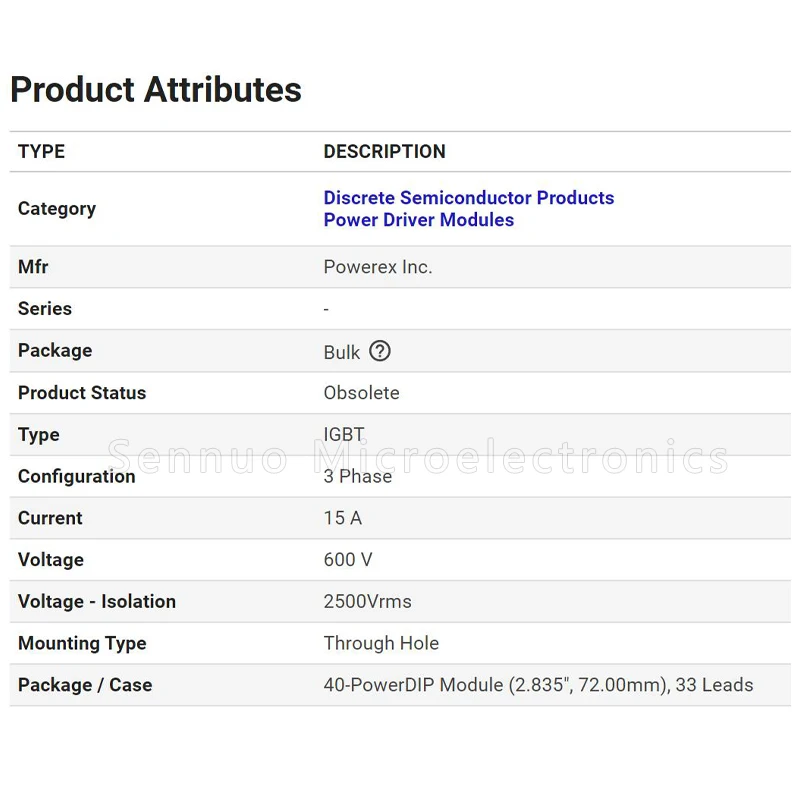Click the Bulk package value text

[x=341, y=352]
